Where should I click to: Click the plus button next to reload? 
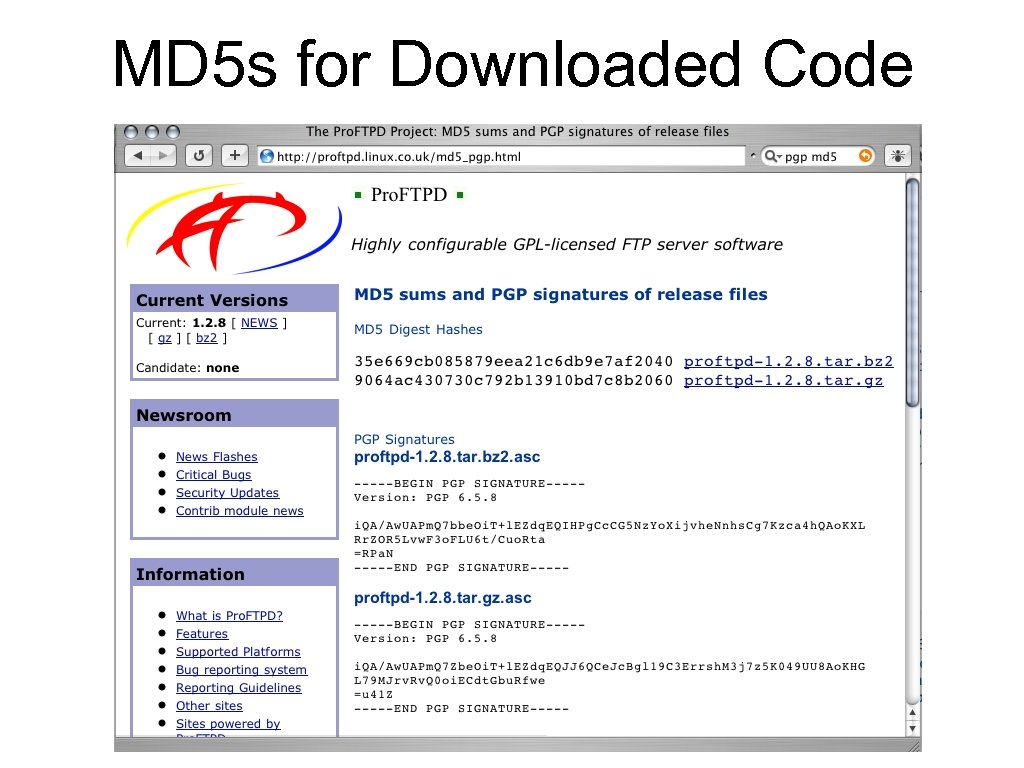(x=234, y=155)
